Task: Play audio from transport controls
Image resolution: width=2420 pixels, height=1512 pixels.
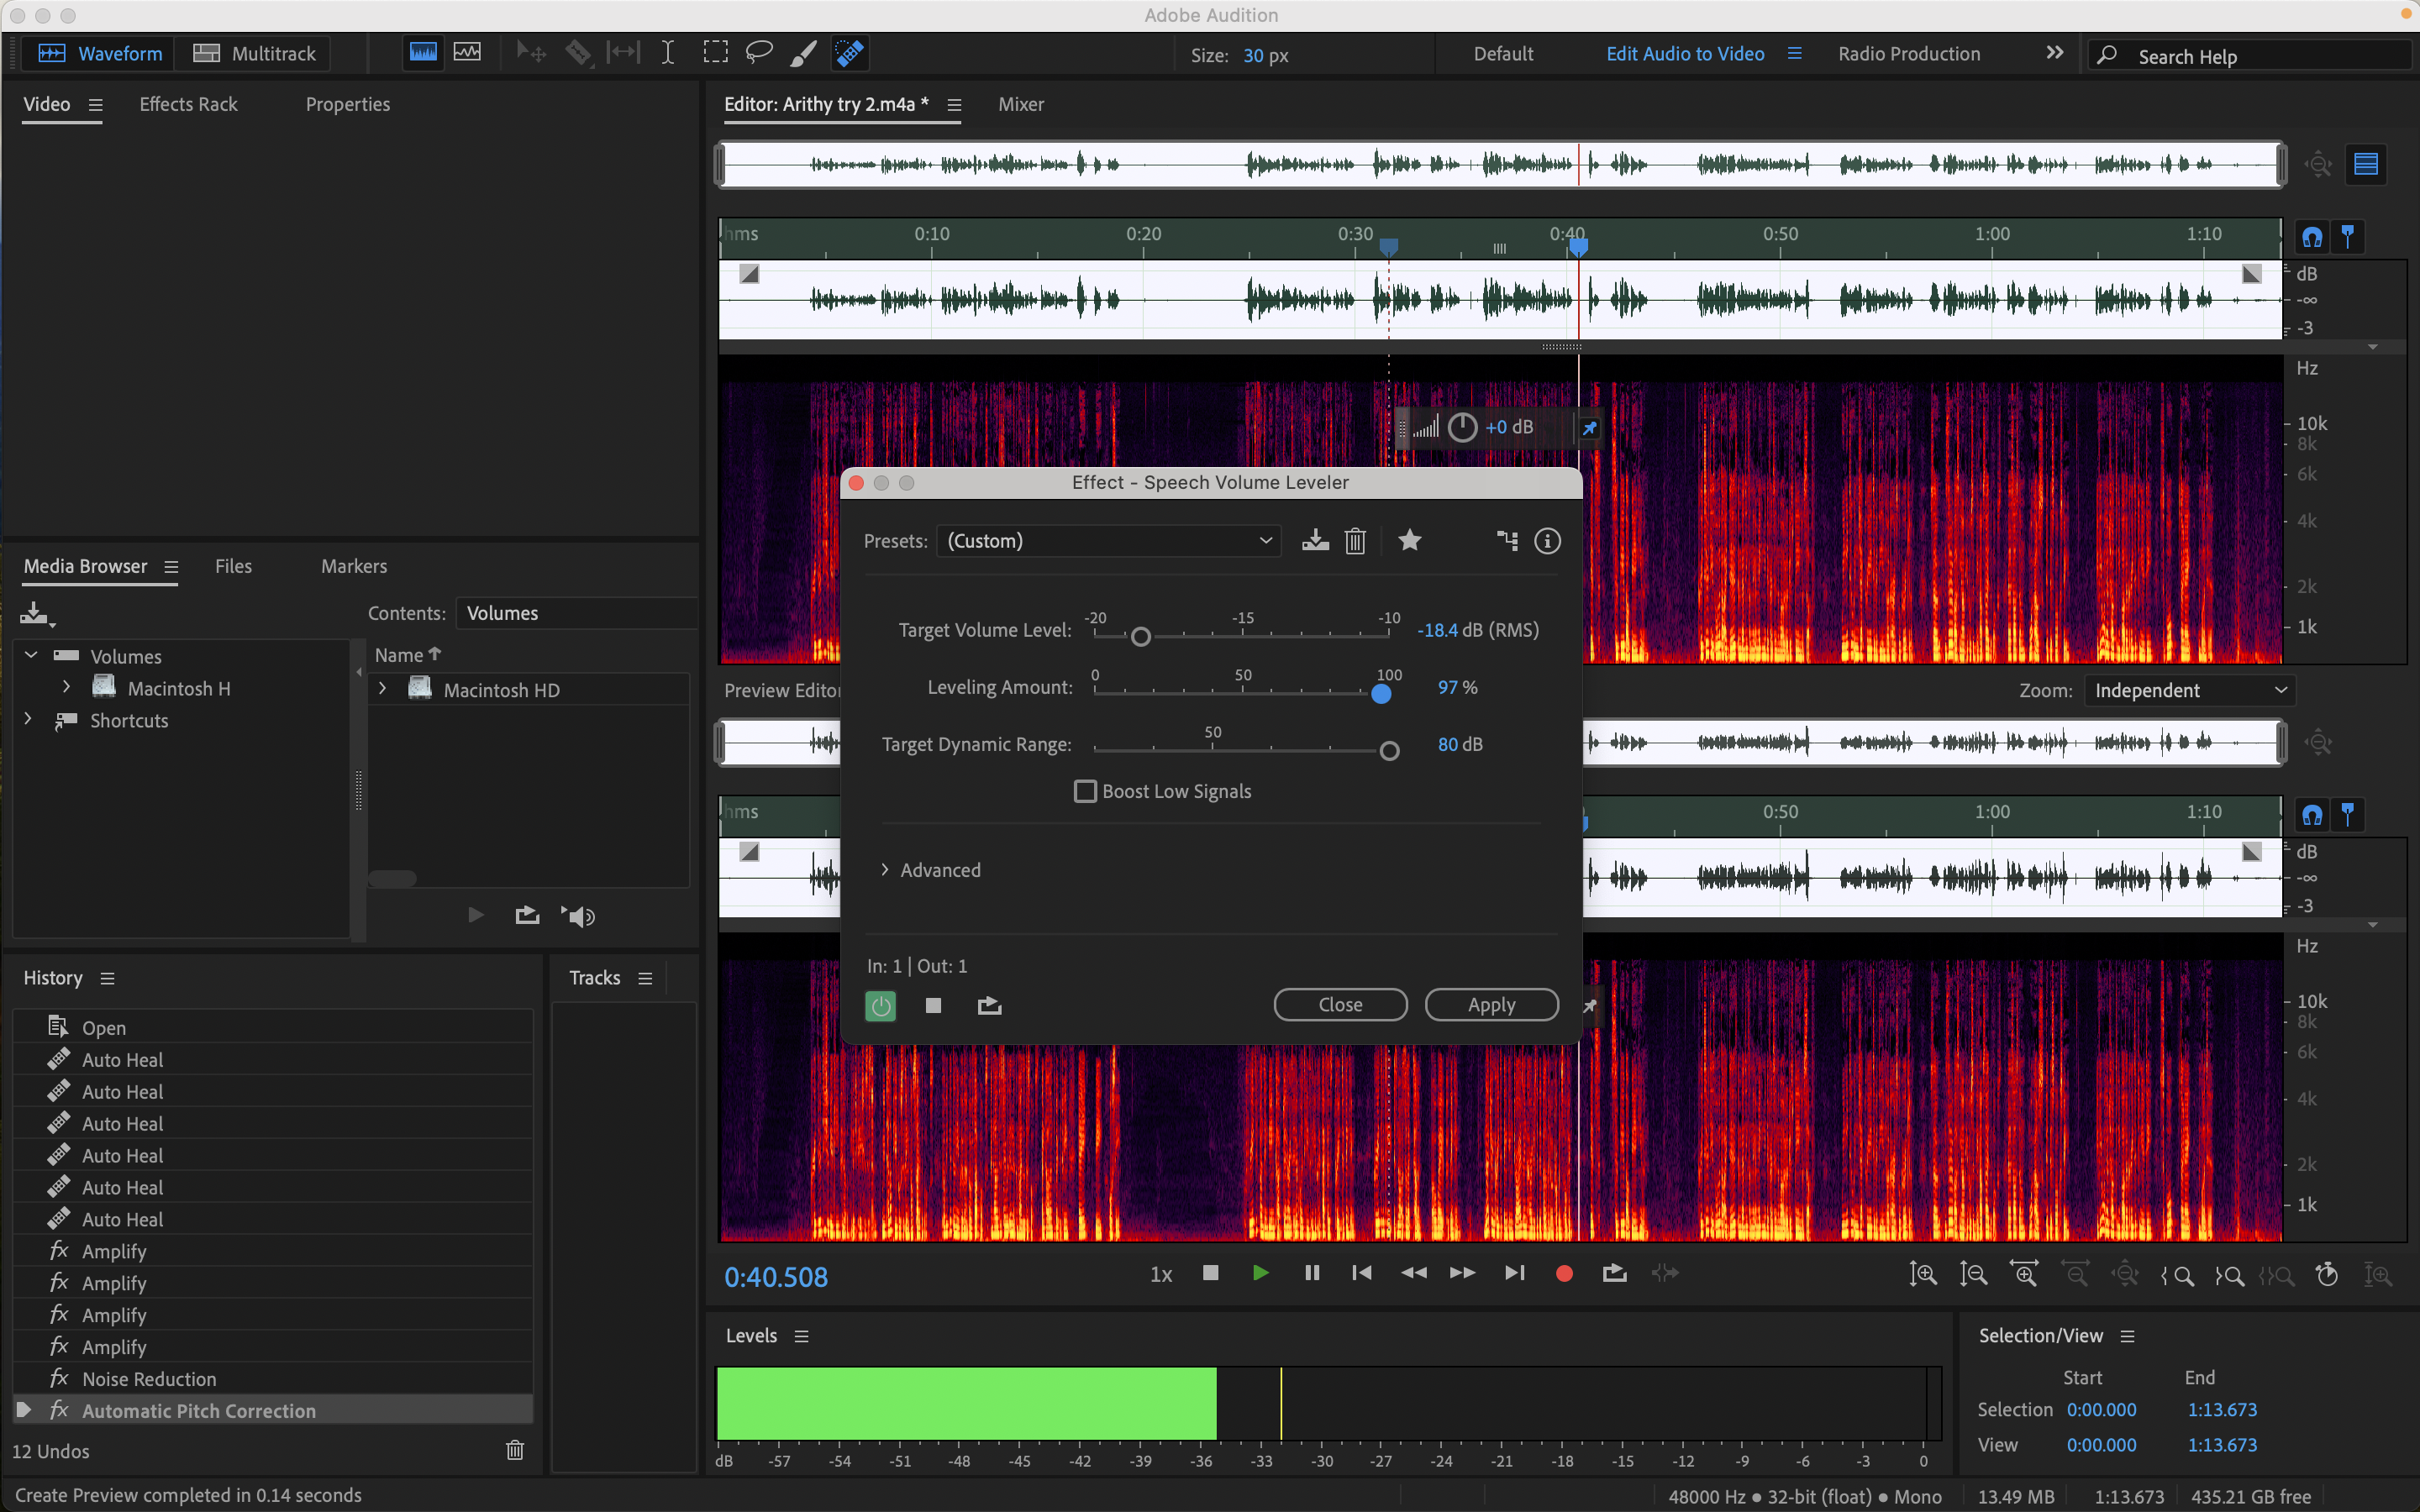Action: (1260, 1273)
